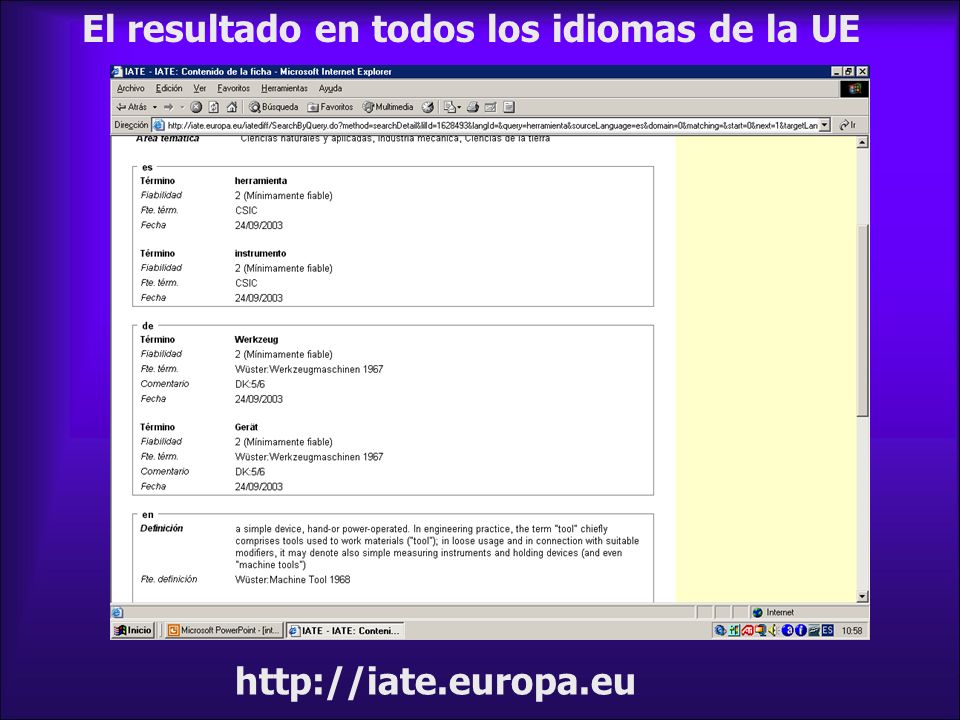Click the network monitors tray icon
Image resolution: width=960 pixels, height=720 pixels.
[x=760, y=630]
